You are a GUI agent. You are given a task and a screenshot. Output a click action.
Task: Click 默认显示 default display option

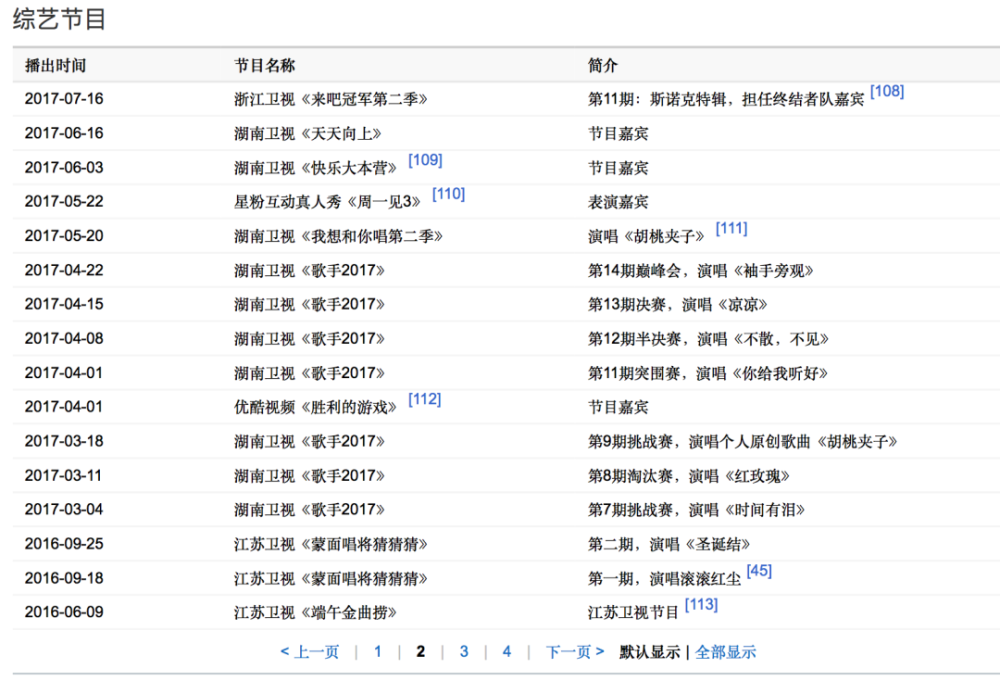[x=649, y=652]
